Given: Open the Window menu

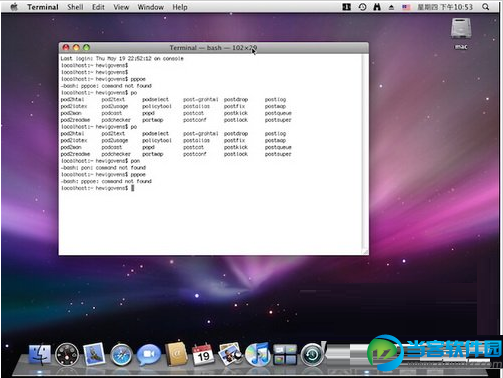Looking at the screenshot, I should click(151, 7).
